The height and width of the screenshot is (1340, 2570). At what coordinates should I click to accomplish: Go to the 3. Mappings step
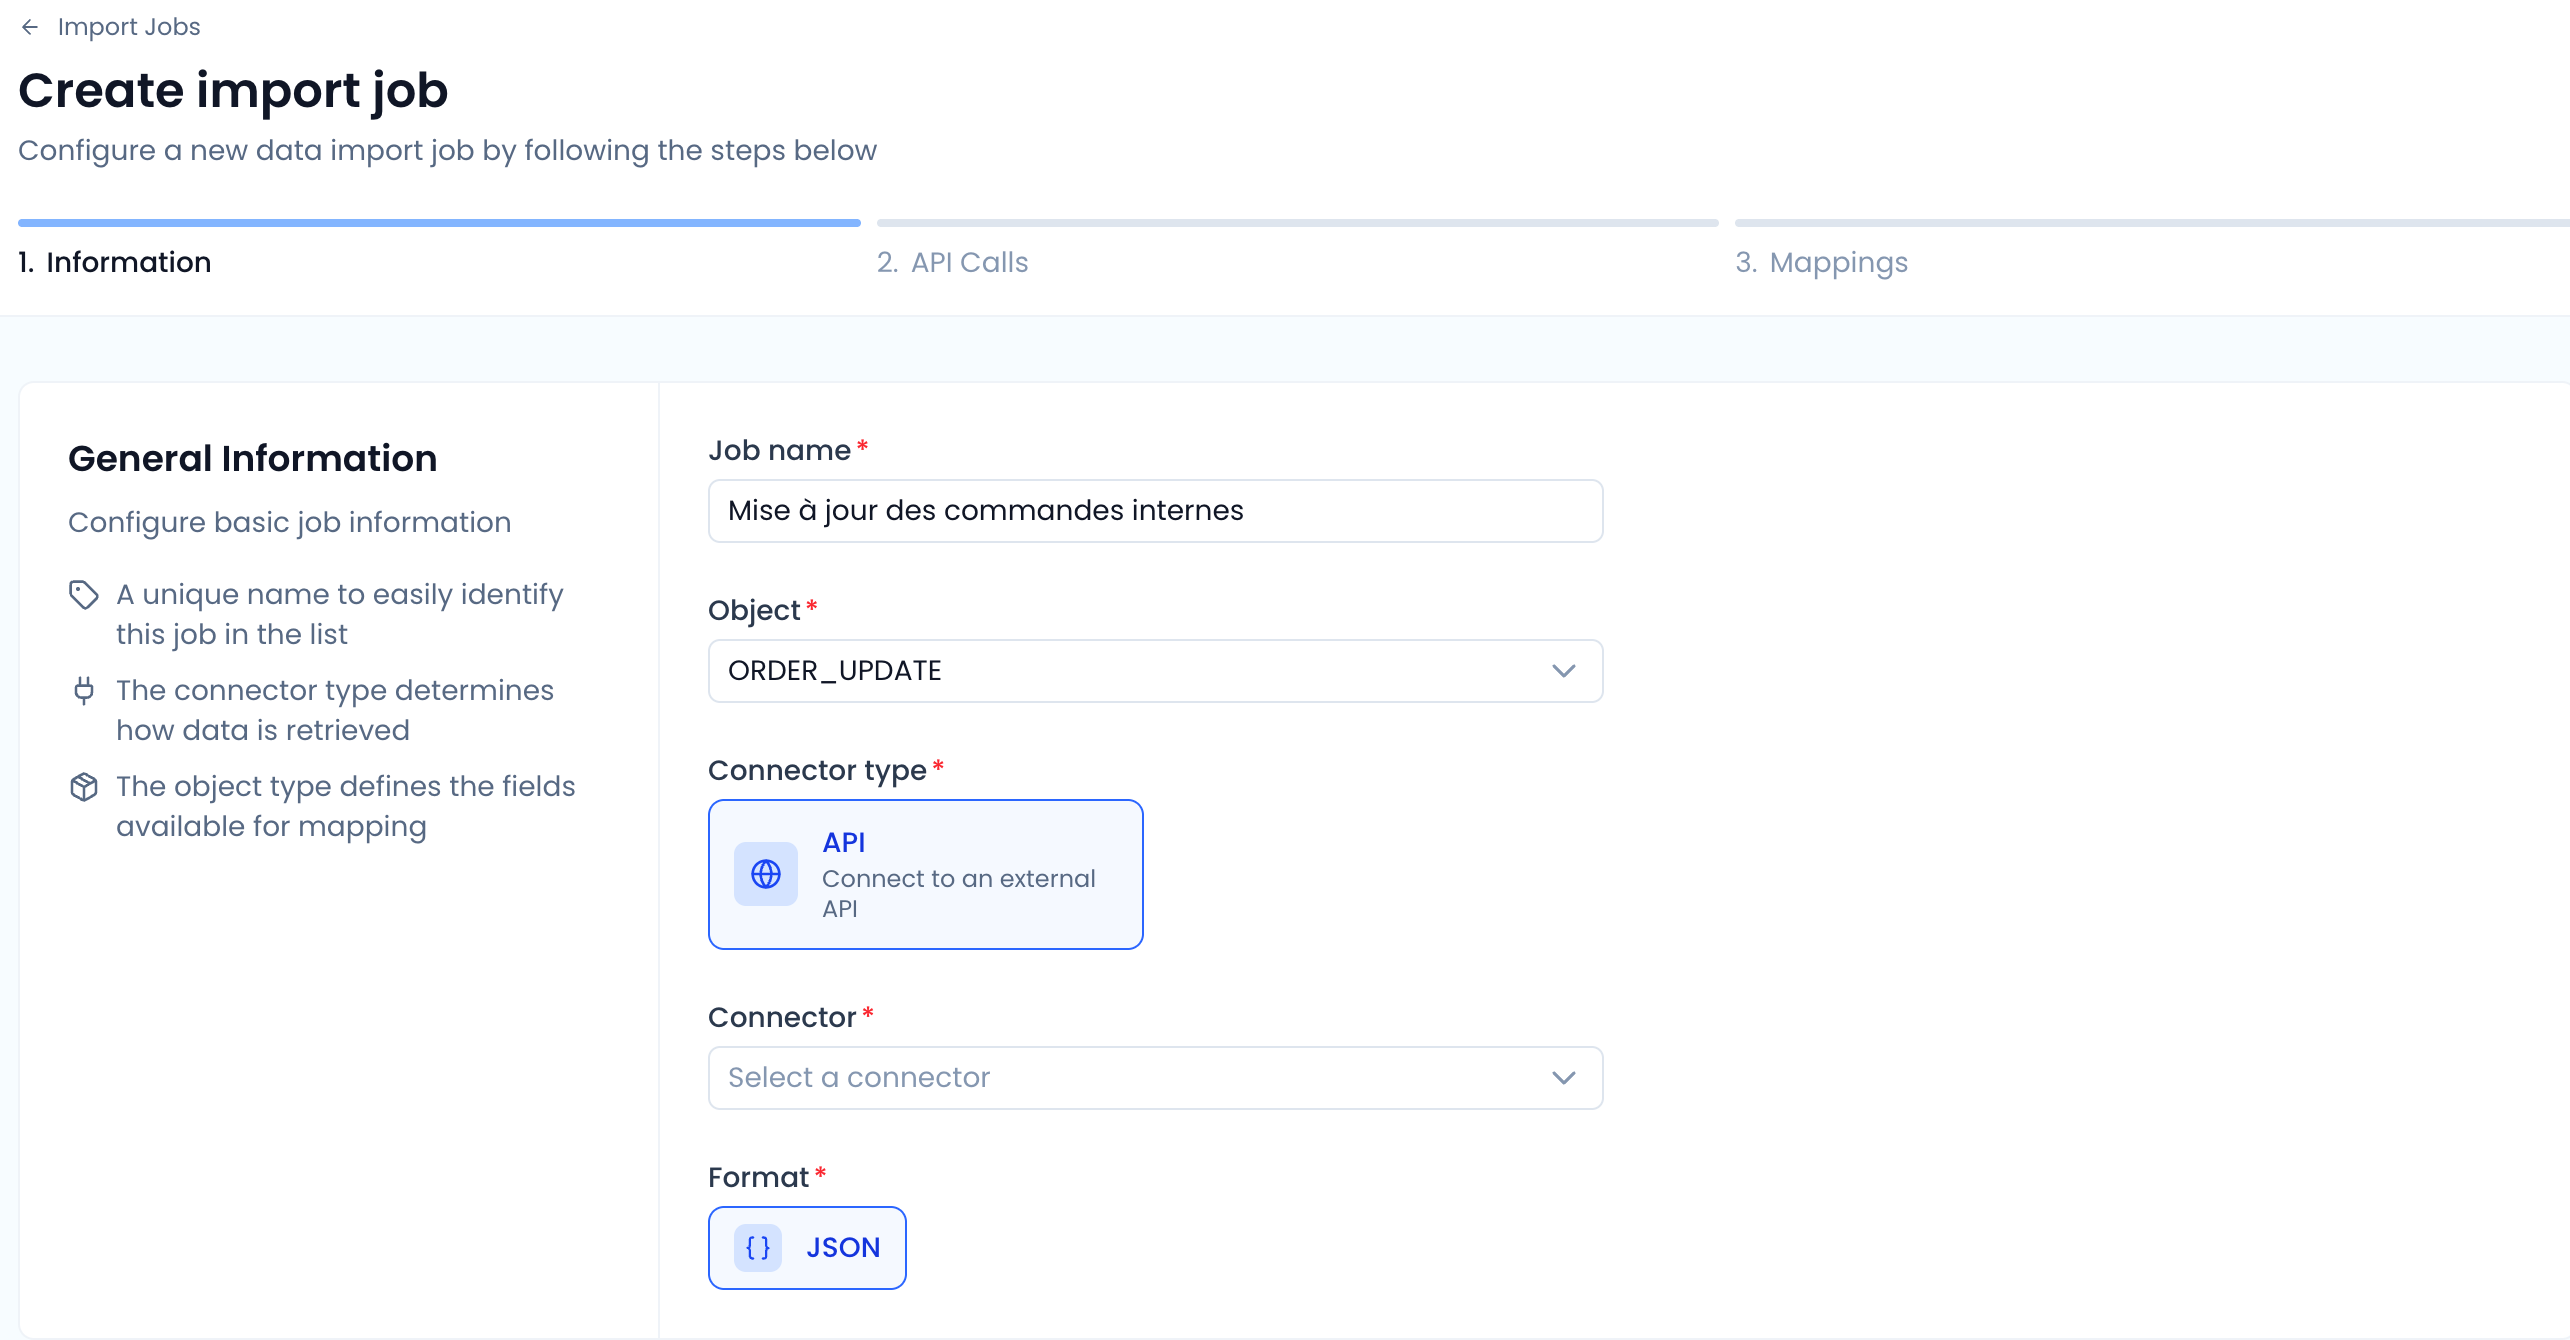pos(1821,262)
